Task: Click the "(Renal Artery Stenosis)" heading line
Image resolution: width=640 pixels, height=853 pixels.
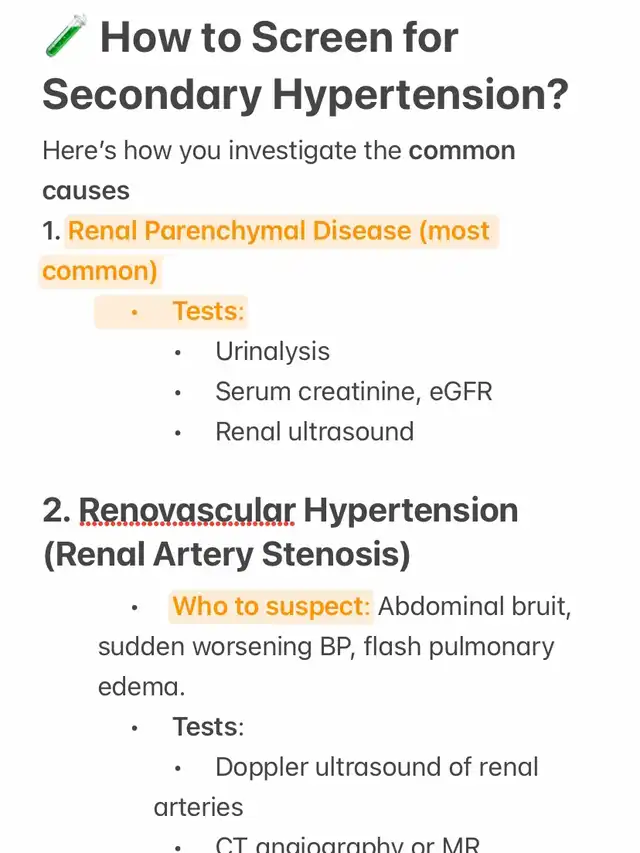Action: [227, 554]
